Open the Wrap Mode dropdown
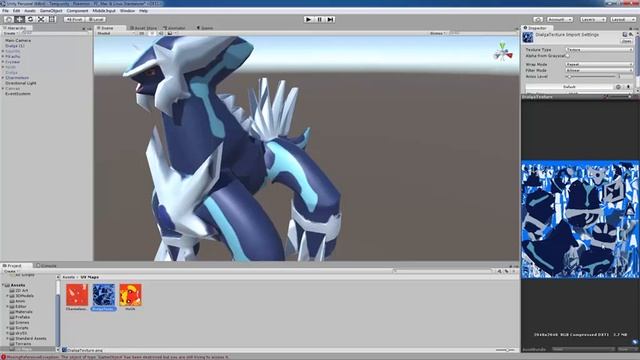Viewport: 640px width, 360px height. (x=599, y=64)
